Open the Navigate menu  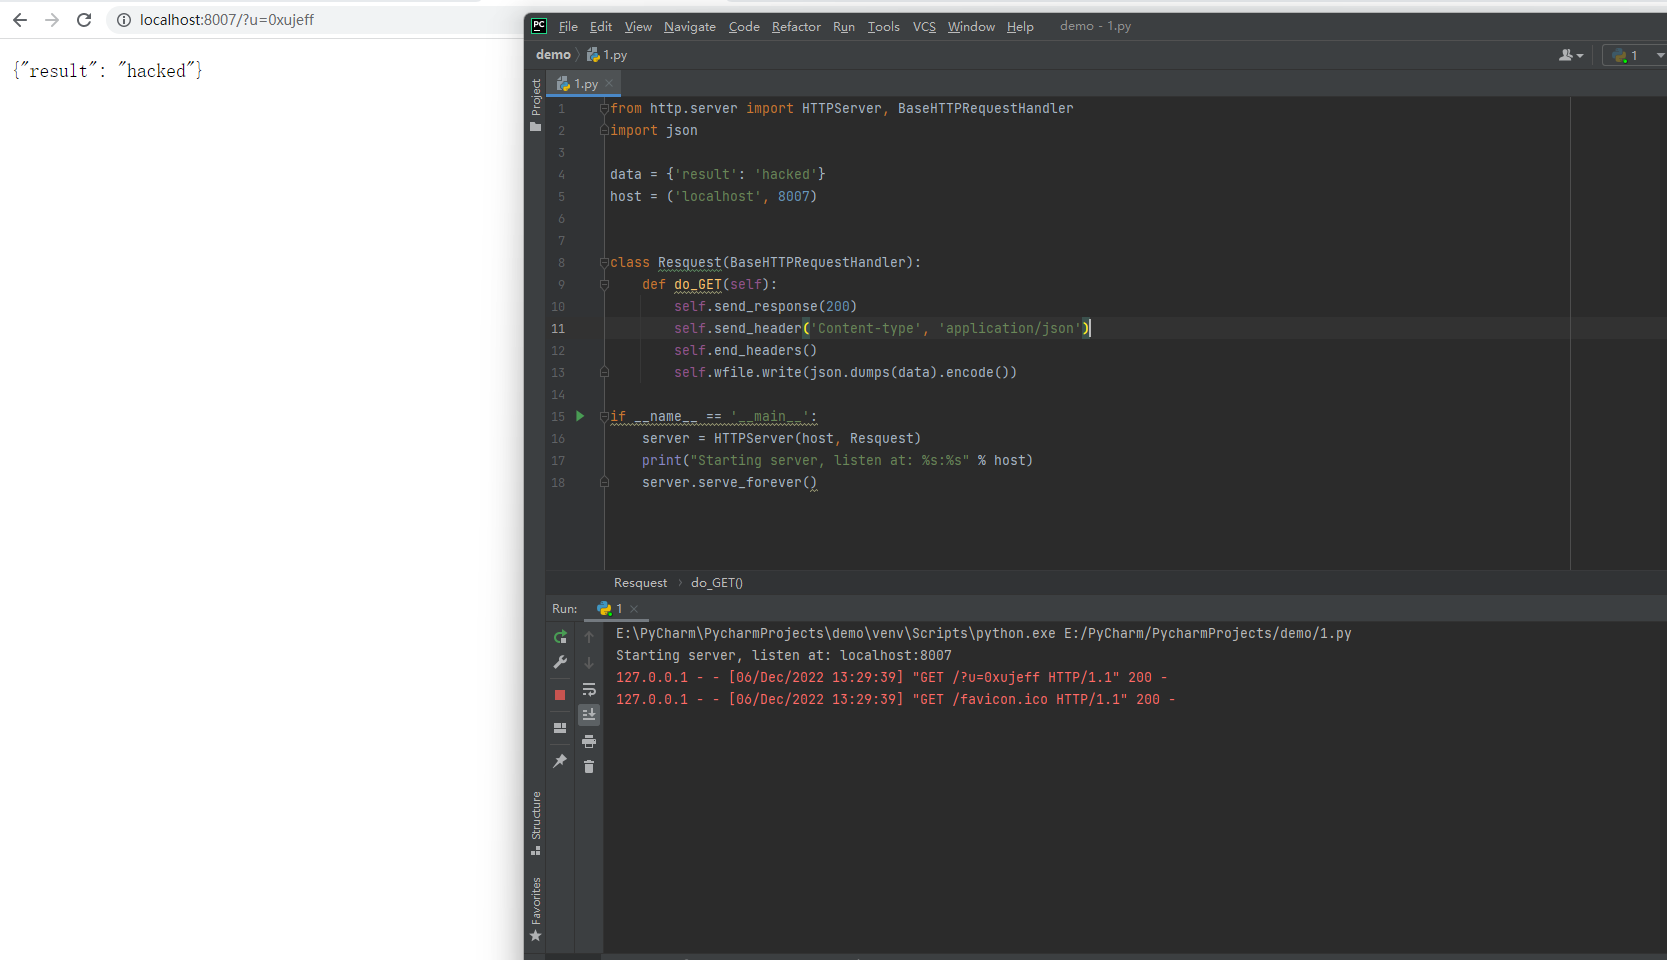690,27
